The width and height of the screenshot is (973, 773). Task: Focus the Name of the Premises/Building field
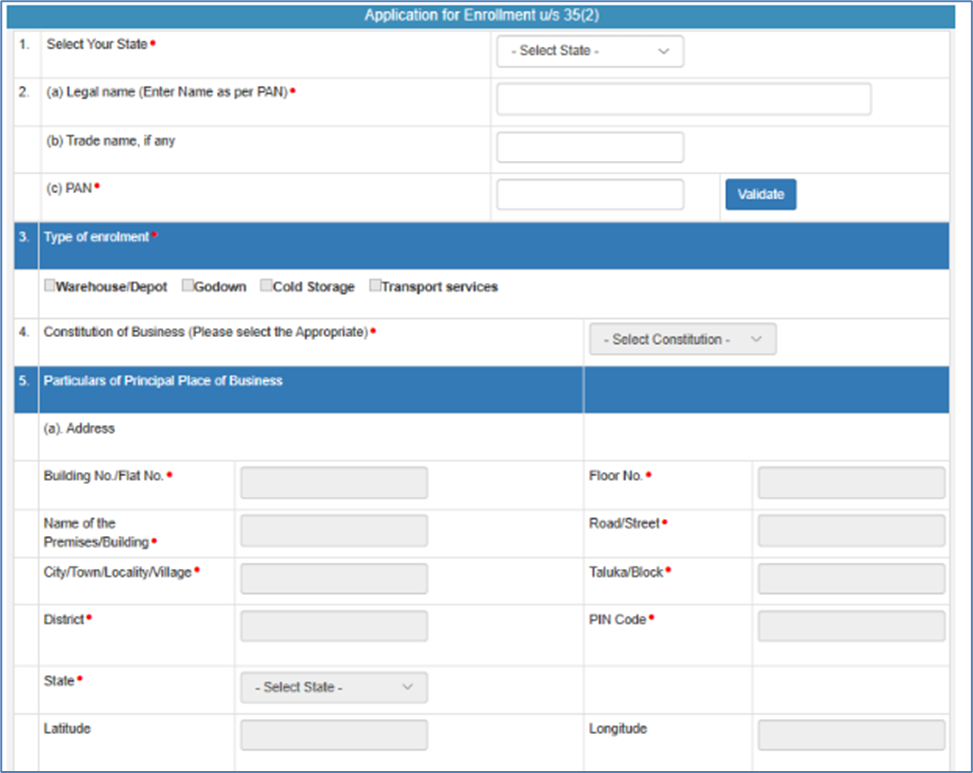(333, 531)
